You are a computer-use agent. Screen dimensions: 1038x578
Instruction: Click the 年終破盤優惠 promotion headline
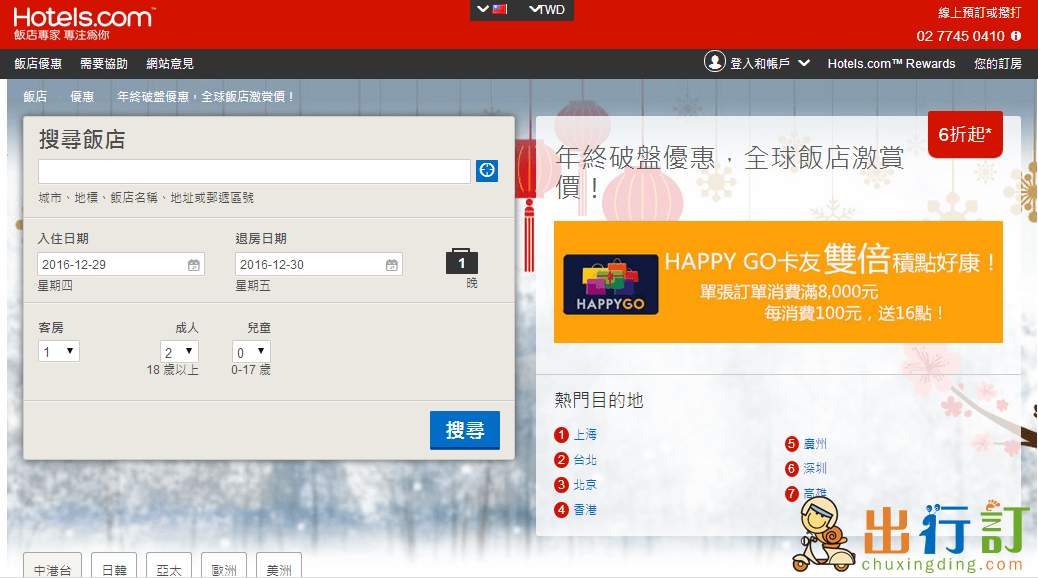pos(730,172)
